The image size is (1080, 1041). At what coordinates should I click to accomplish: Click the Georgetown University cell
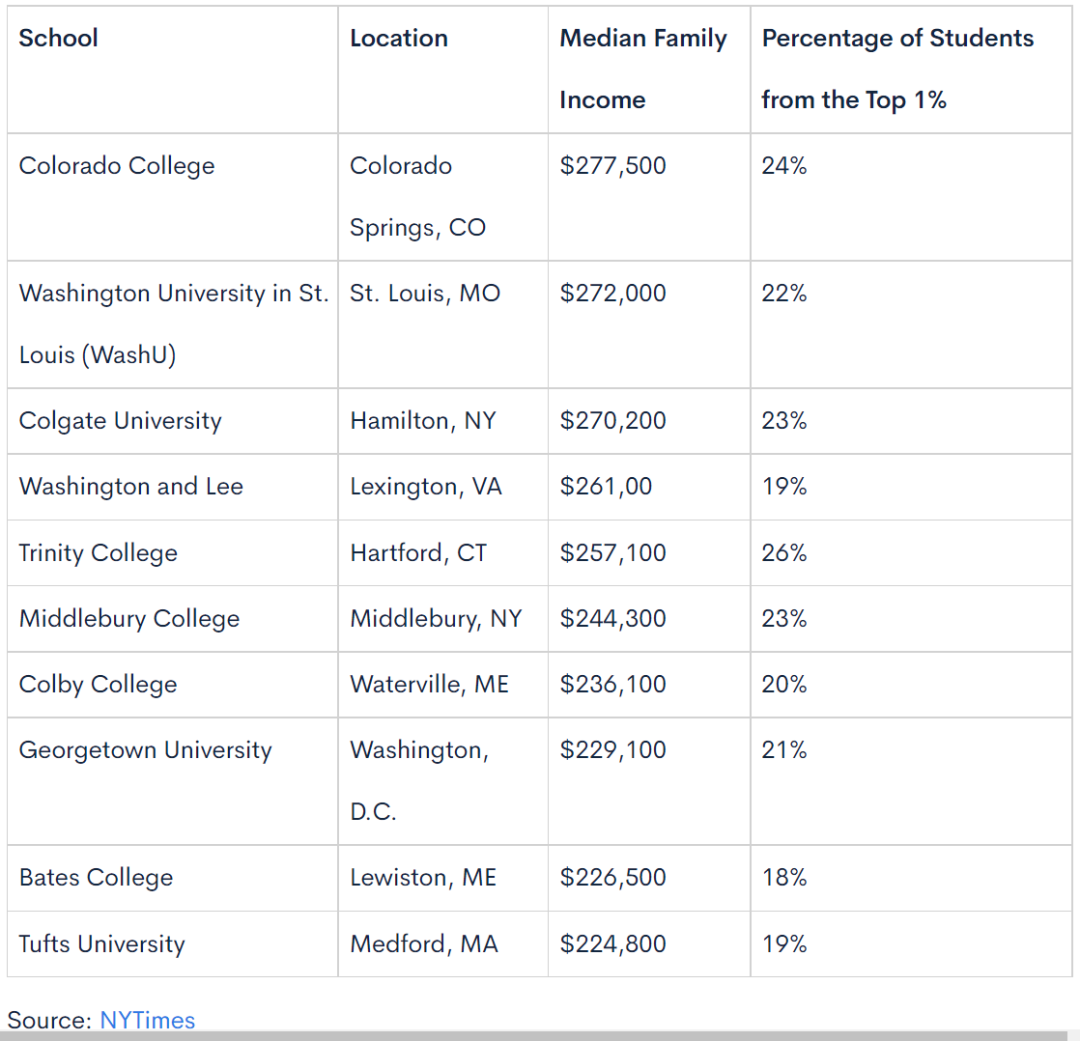(145, 750)
